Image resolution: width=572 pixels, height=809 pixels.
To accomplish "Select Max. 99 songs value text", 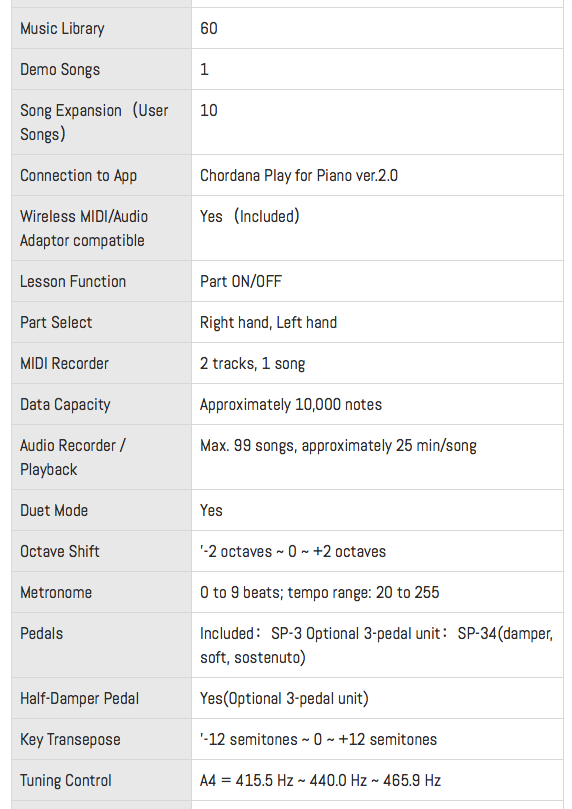I will coord(338,446).
